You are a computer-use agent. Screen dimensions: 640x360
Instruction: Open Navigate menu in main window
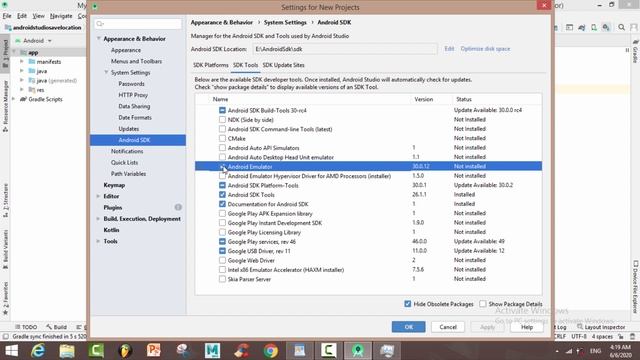tap(61, 16)
